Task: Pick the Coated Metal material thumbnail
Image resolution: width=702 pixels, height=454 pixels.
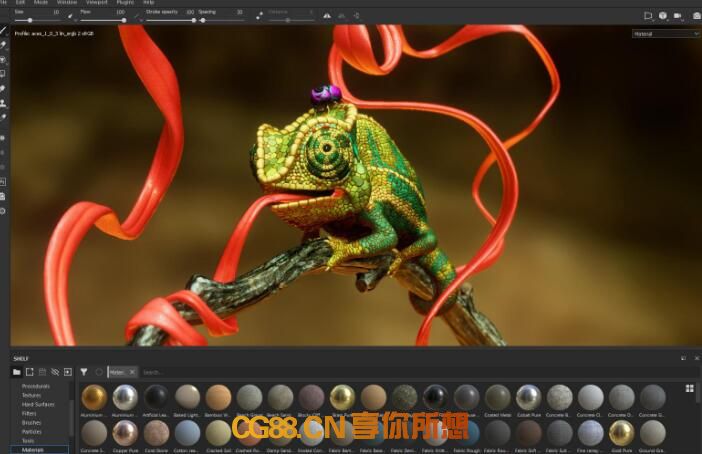Action: coord(497,398)
